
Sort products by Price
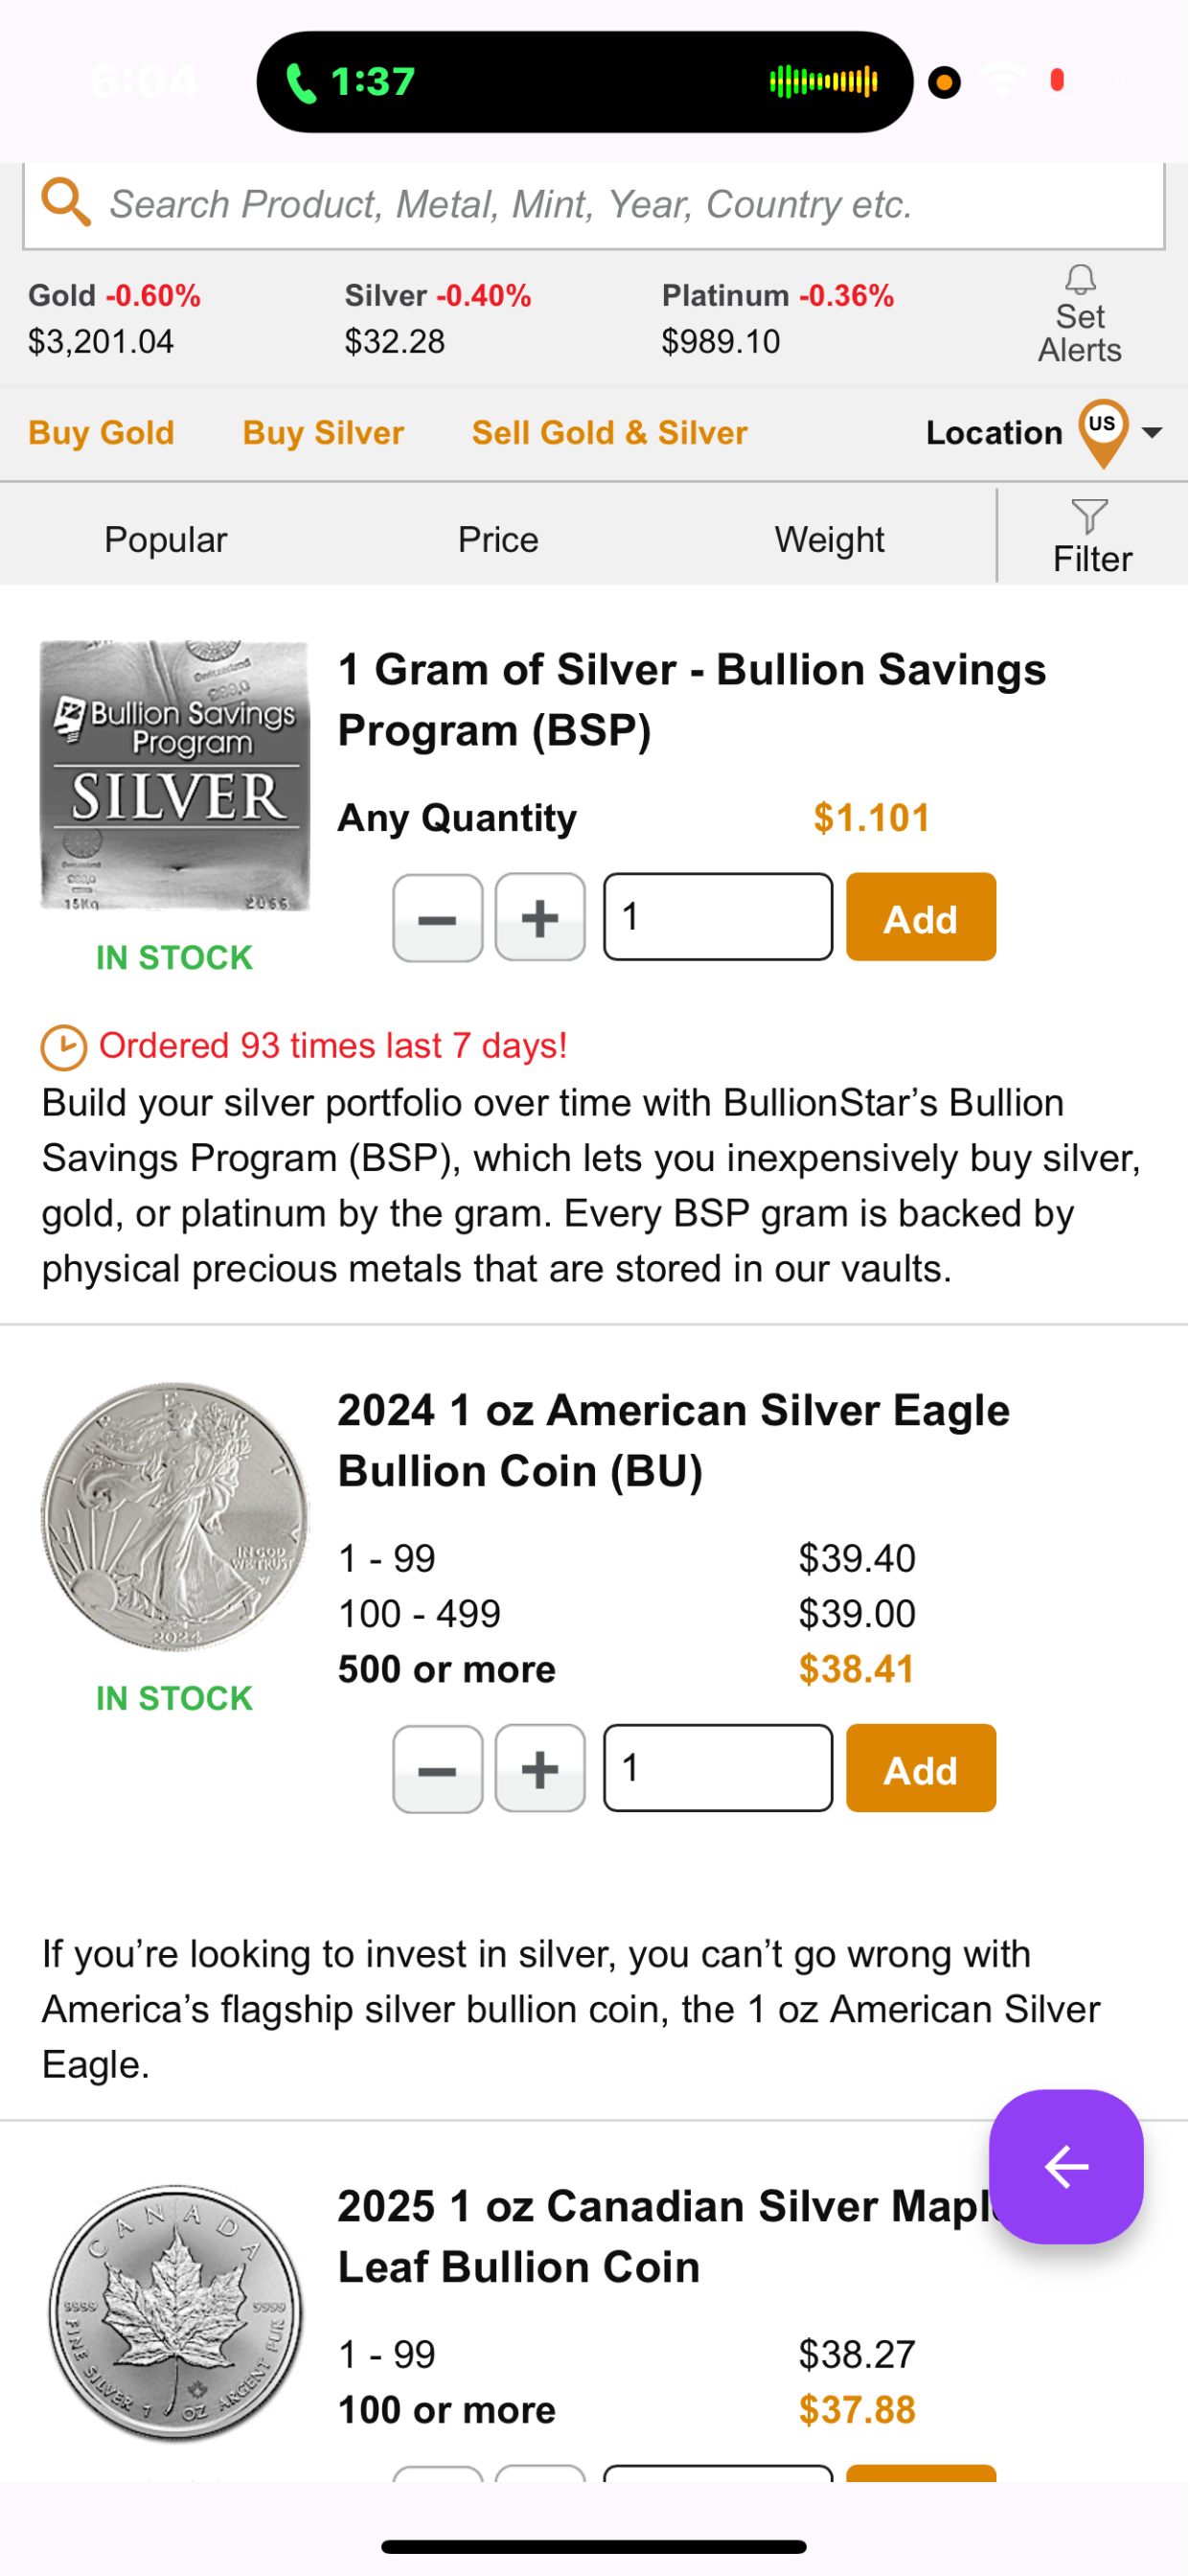pyautogui.click(x=498, y=540)
